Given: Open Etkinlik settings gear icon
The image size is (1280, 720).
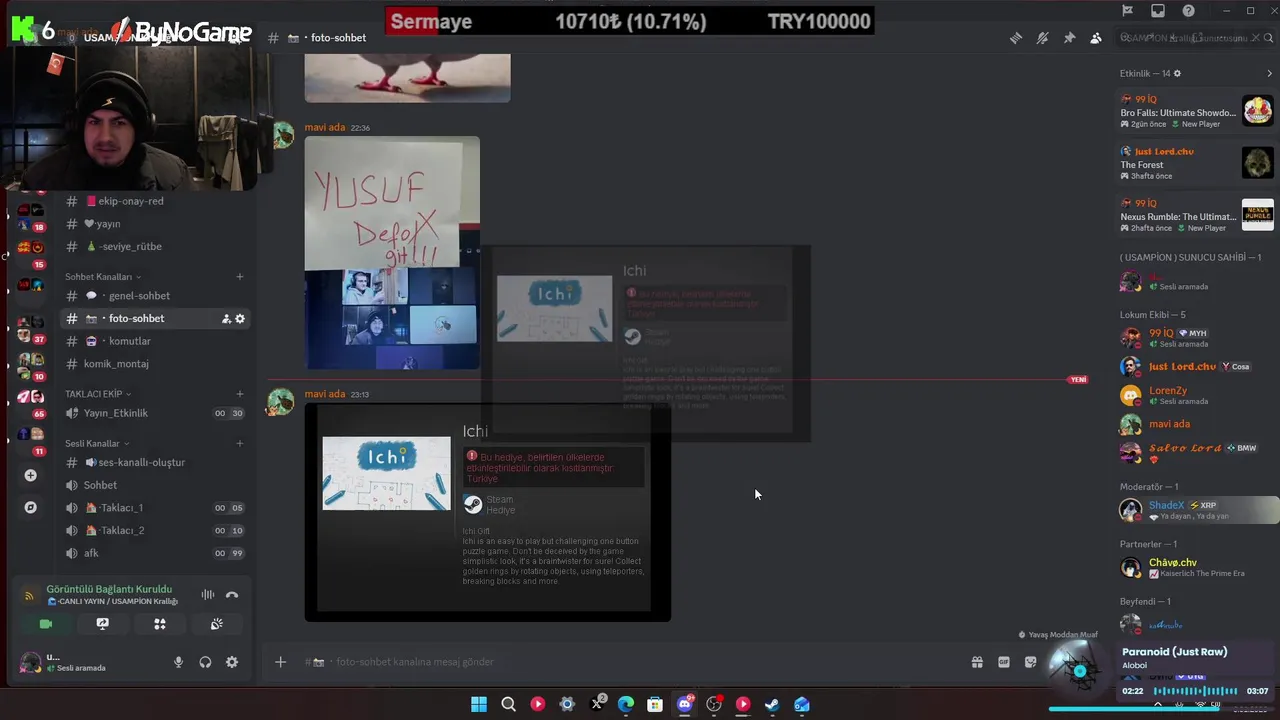Looking at the screenshot, I should pyautogui.click(x=1177, y=74).
